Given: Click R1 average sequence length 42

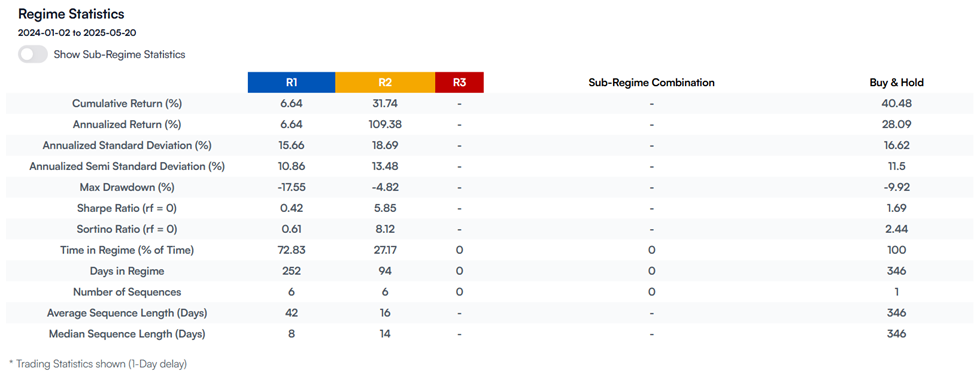Looking at the screenshot, I should click(x=291, y=313).
